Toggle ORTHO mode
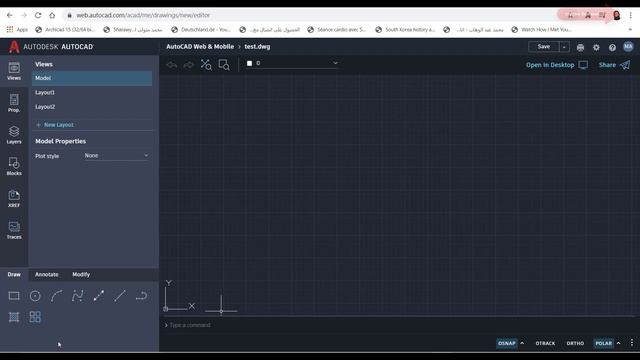 pyautogui.click(x=575, y=343)
